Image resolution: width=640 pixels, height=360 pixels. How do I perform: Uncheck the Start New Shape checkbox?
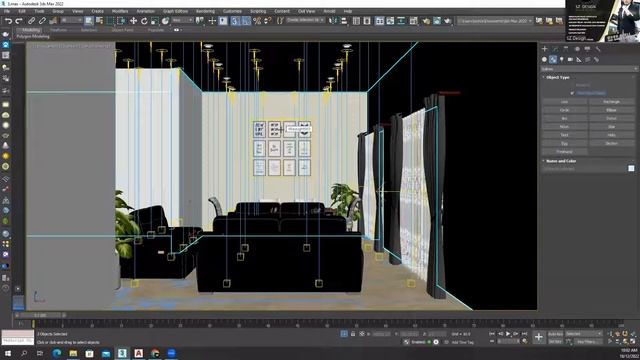click(572, 93)
